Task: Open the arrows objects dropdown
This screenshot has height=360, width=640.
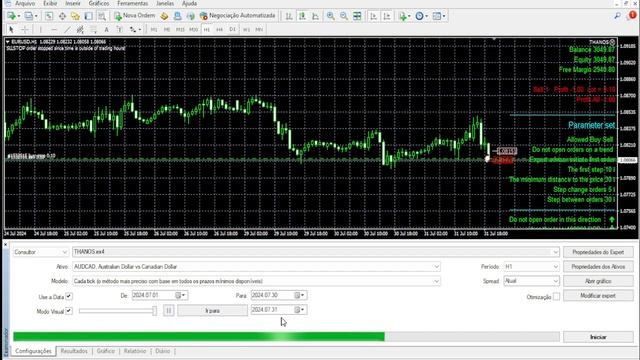Action: click(x=135, y=29)
